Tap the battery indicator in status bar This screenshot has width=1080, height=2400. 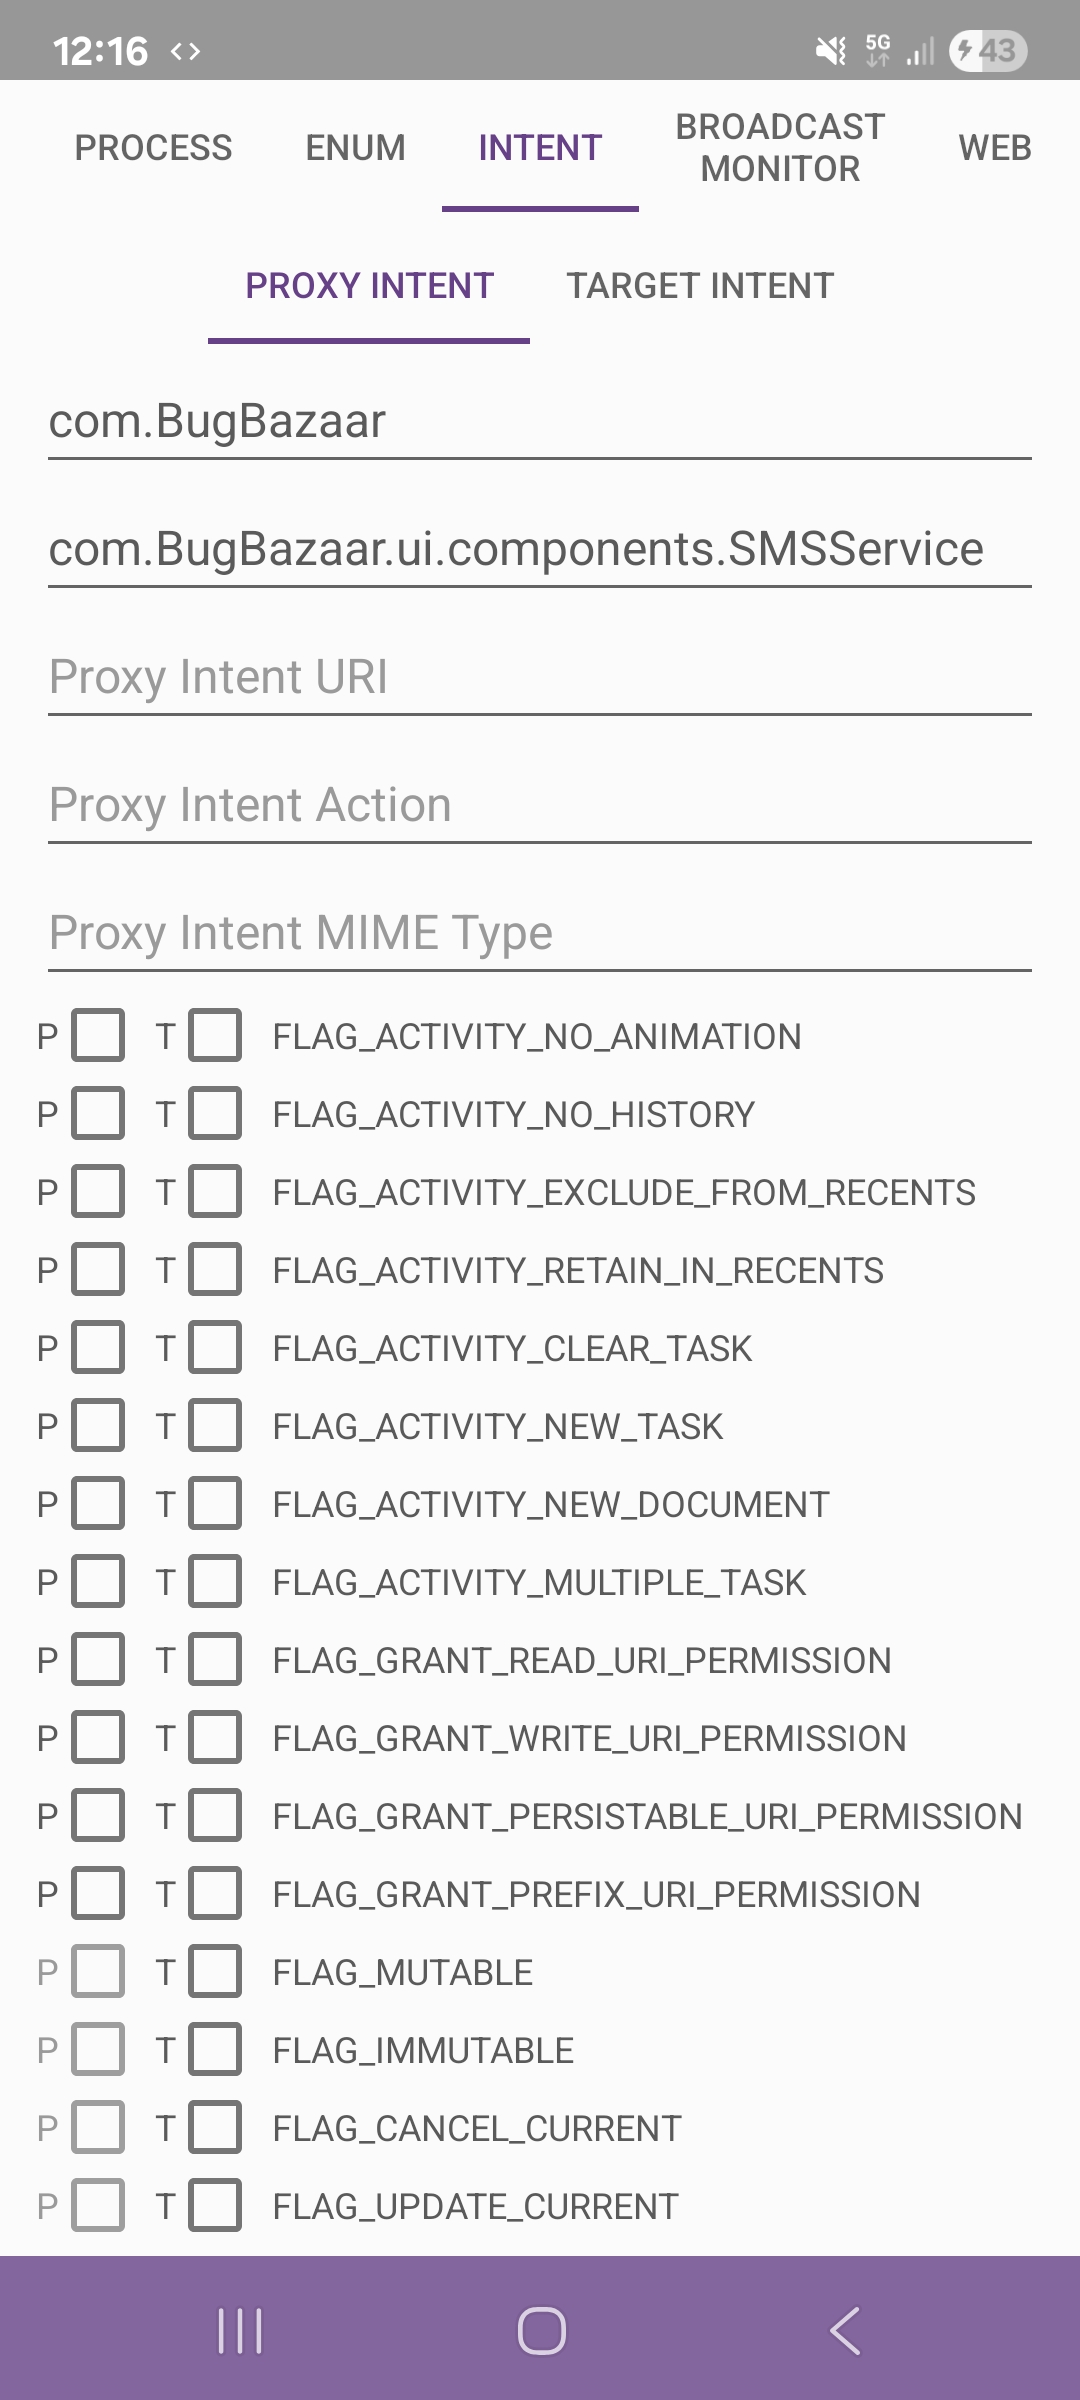988,50
